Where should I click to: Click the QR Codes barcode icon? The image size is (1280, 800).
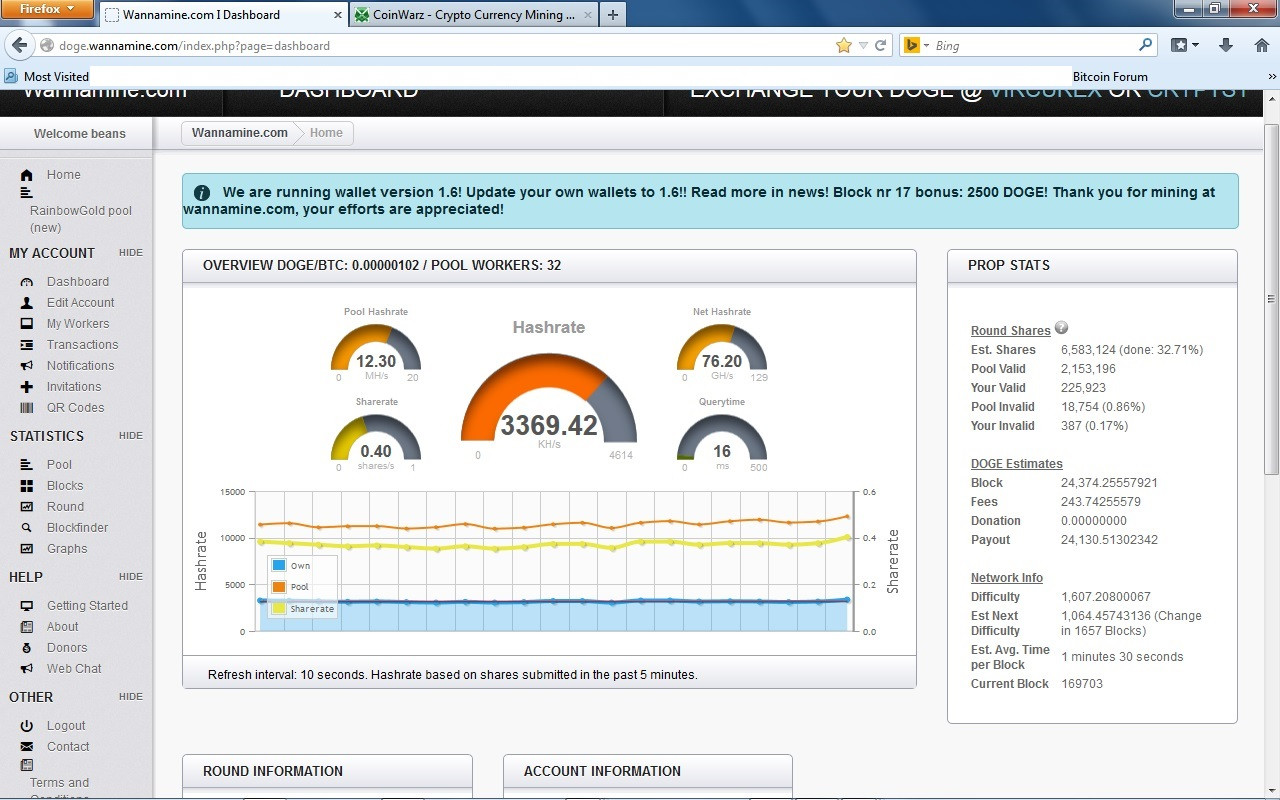point(26,408)
